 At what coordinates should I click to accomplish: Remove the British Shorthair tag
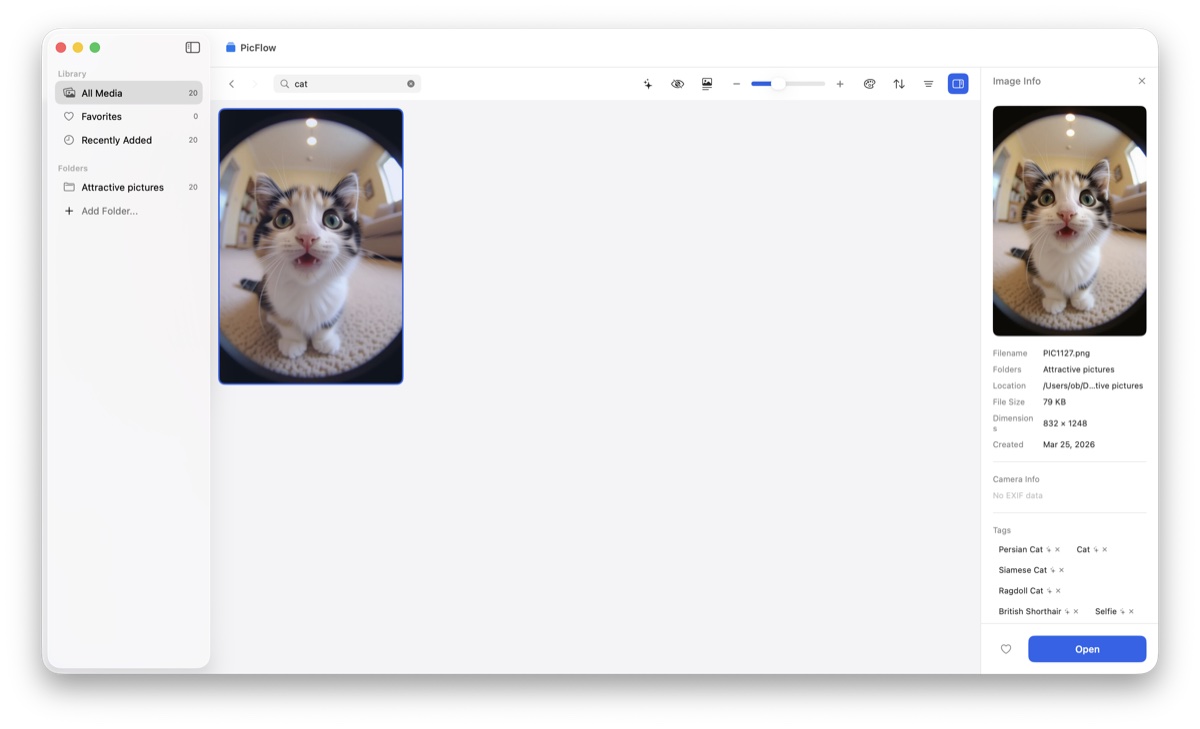(1076, 611)
